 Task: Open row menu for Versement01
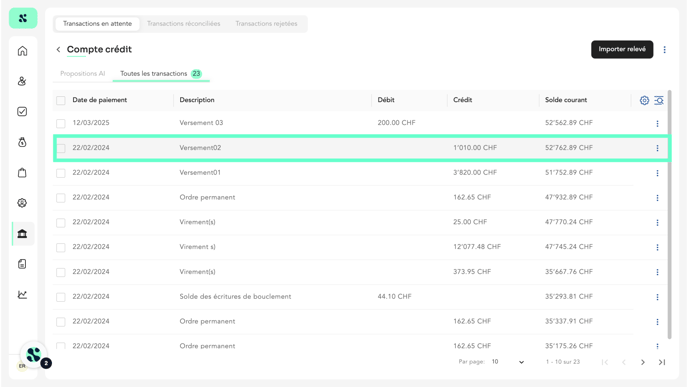(657, 173)
